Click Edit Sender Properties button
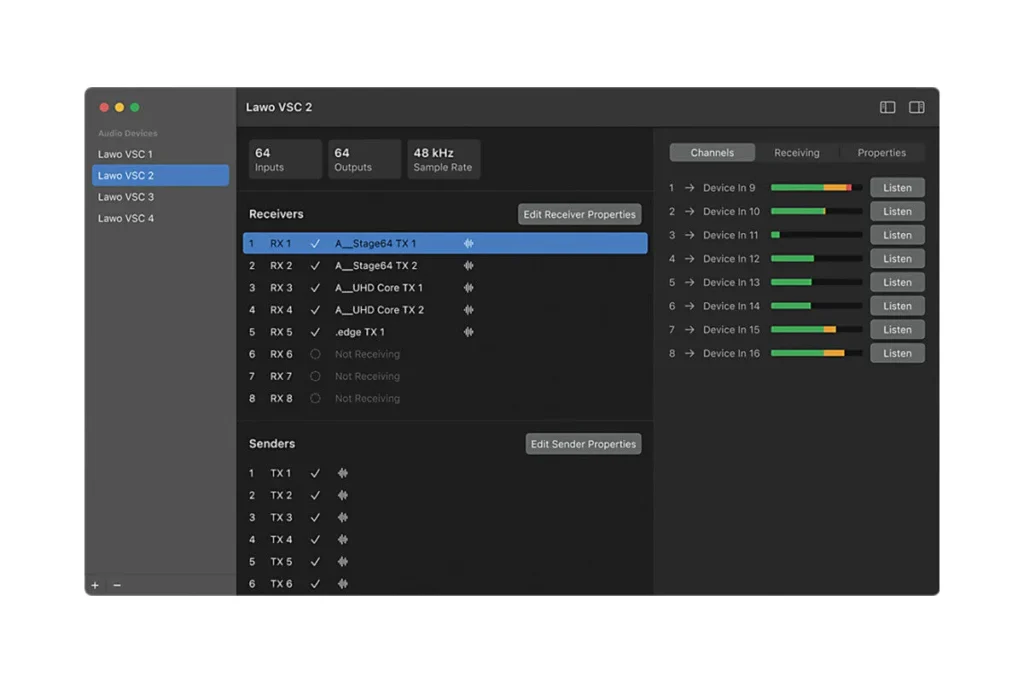Viewport: 1024px width, 683px height. (x=583, y=444)
